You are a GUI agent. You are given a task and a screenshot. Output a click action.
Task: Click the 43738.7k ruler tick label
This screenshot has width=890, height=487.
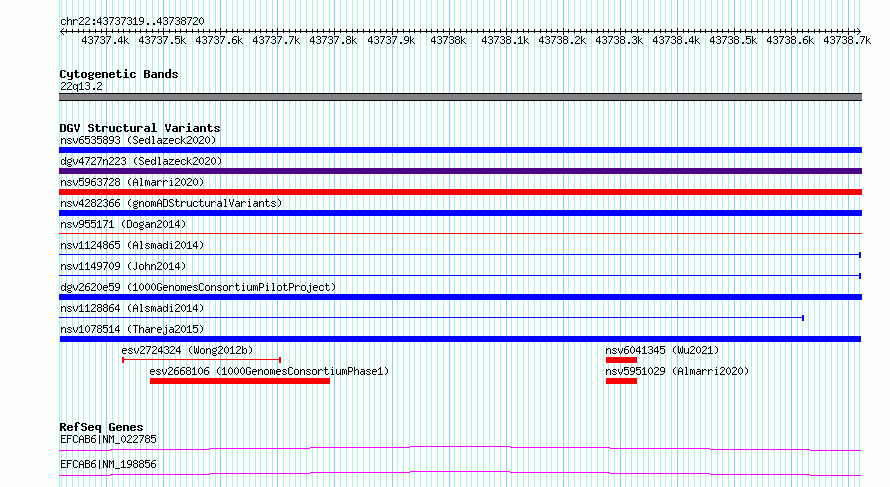point(847,40)
